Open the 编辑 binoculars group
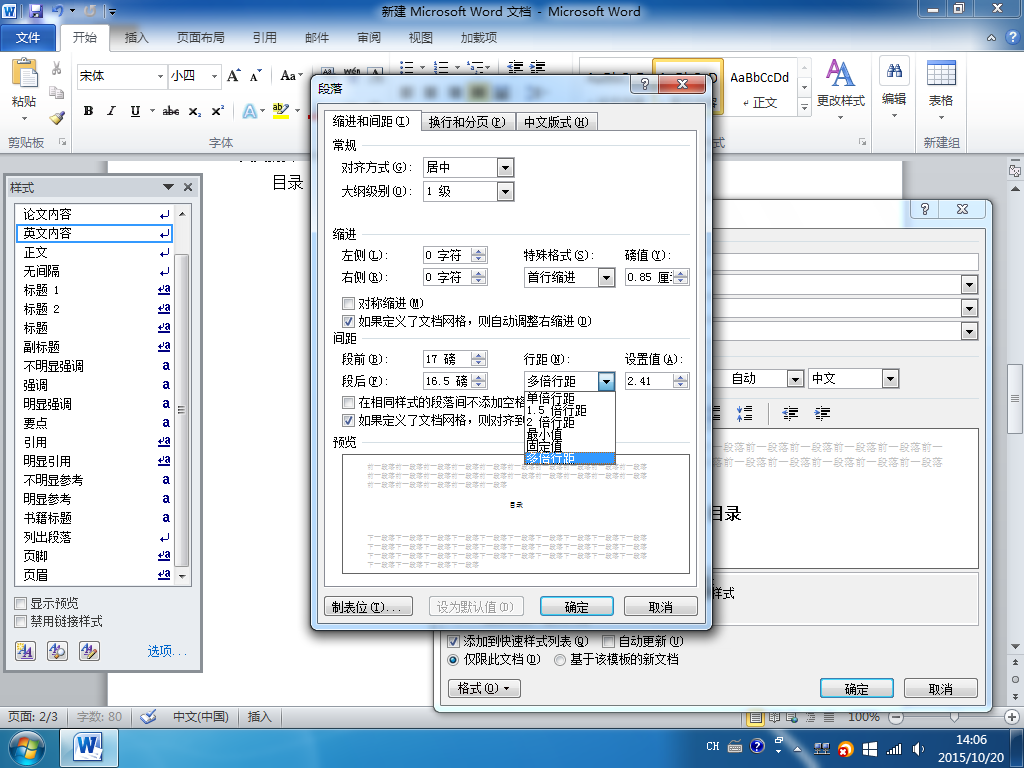This screenshot has height=768, width=1024. click(894, 88)
